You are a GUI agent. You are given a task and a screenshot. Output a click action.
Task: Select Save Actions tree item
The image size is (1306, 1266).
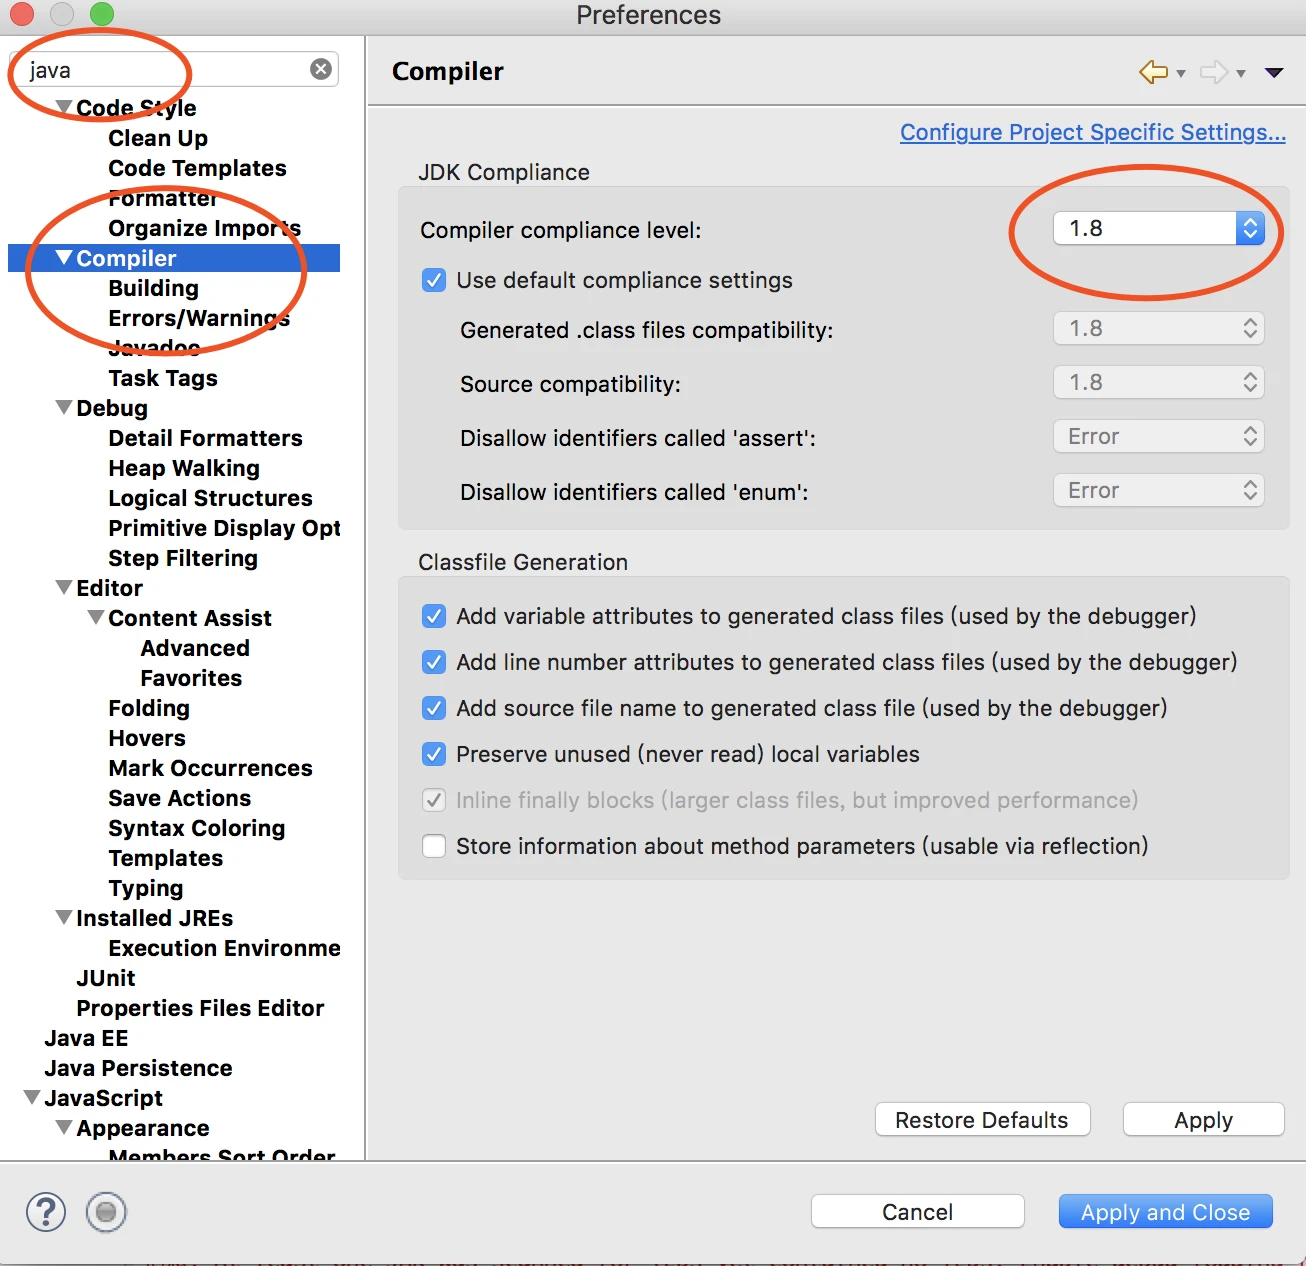[180, 798]
